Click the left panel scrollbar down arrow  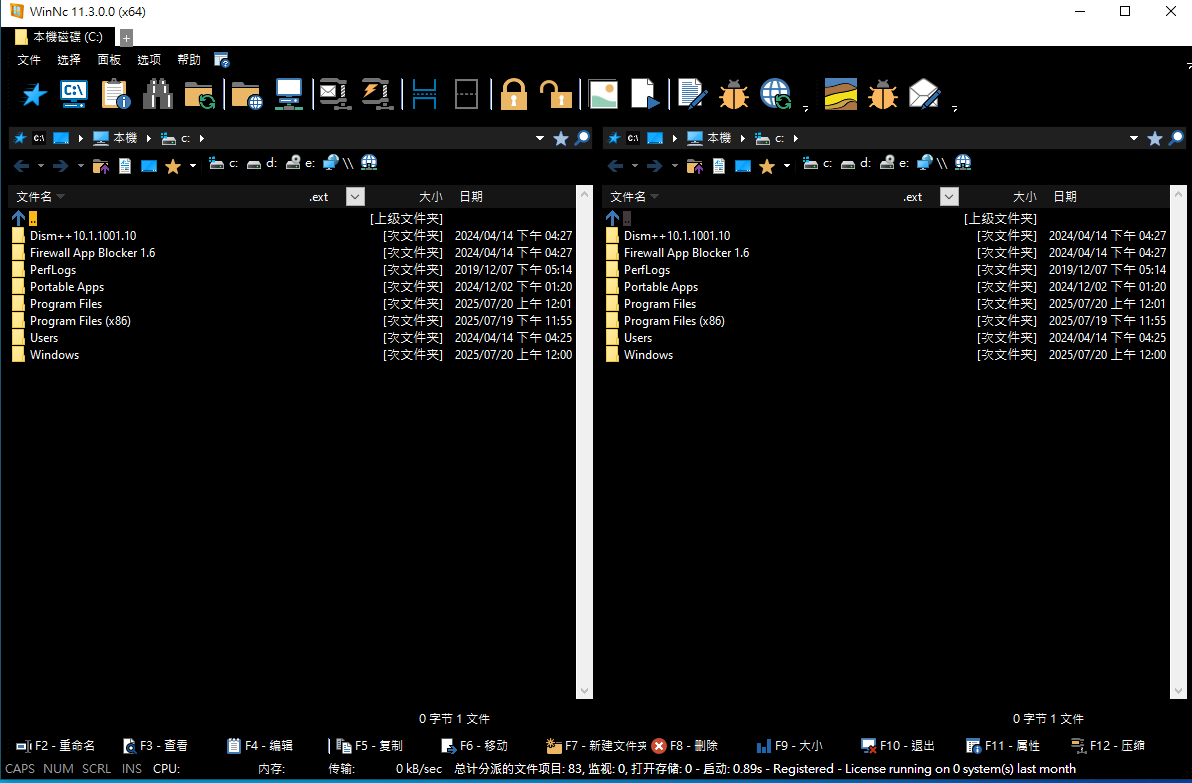click(585, 691)
